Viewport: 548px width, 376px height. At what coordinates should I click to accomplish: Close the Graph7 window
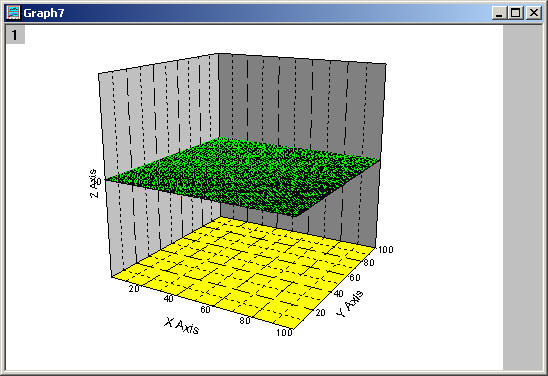(534, 13)
